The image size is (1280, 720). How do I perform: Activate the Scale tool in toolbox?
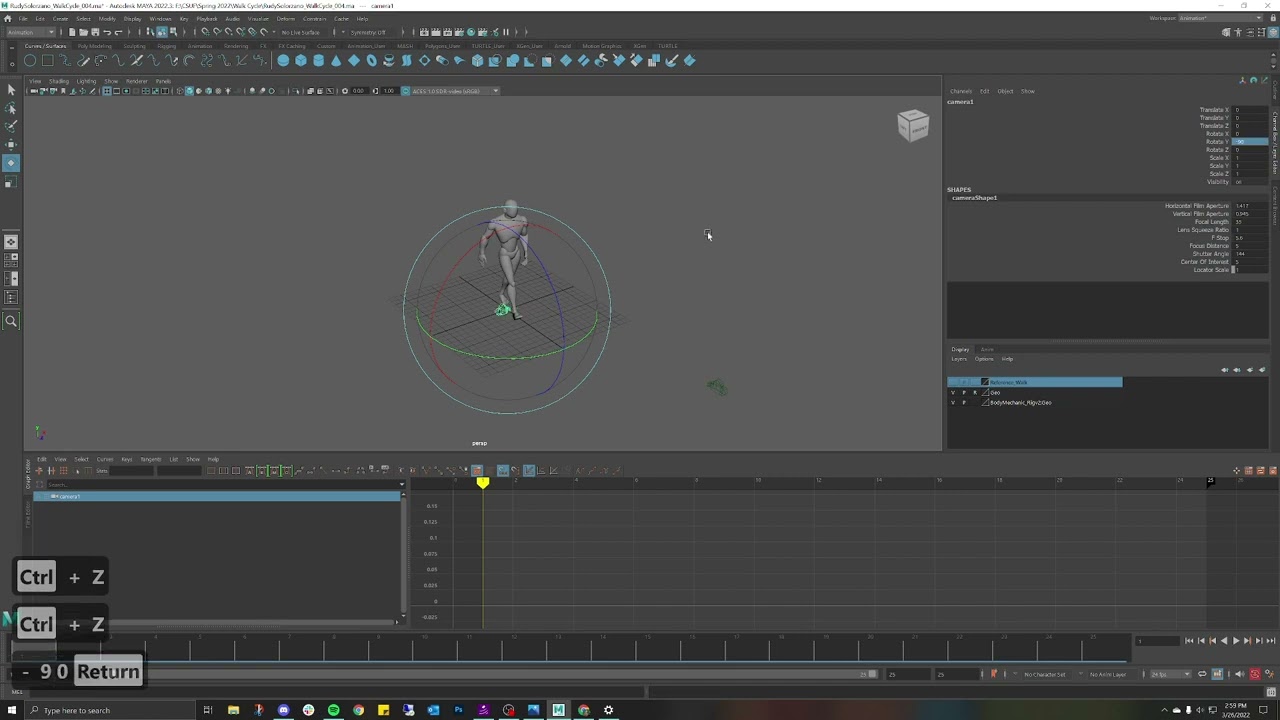click(11, 182)
